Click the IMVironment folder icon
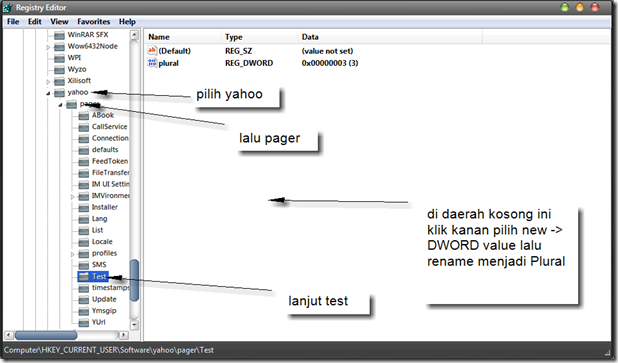This screenshot has height=363, width=618. coord(84,196)
